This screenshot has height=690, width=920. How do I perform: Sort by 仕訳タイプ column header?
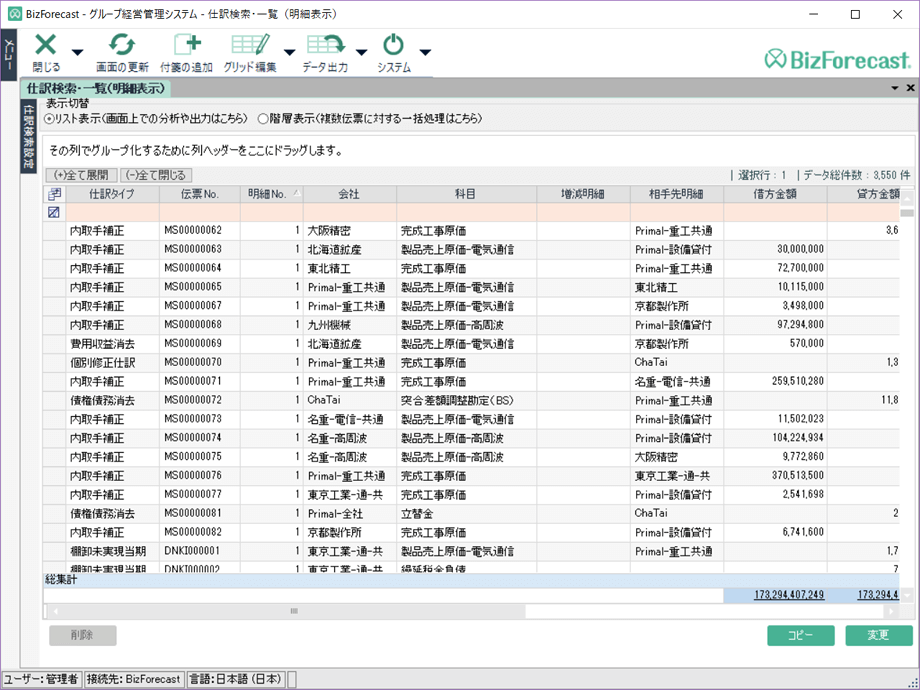(112, 194)
